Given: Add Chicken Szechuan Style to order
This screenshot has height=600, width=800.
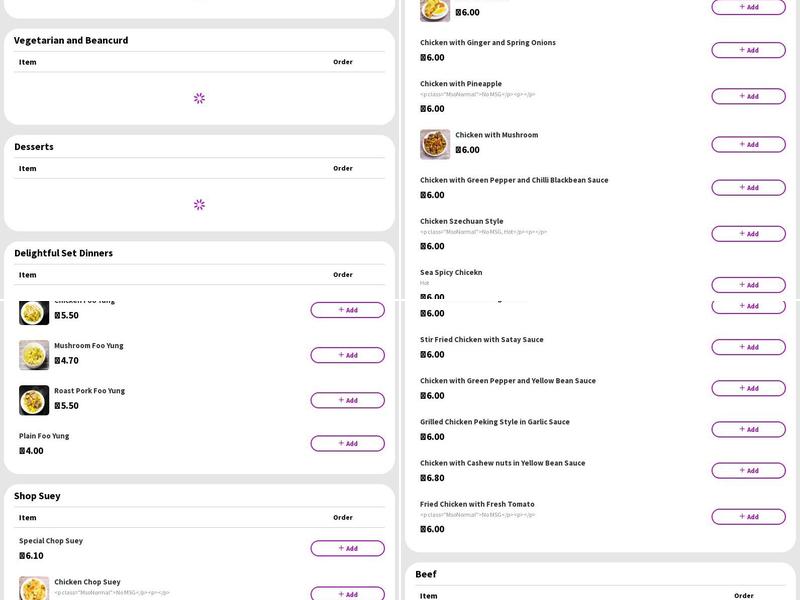Looking at the screenshot, I should 748,233.
